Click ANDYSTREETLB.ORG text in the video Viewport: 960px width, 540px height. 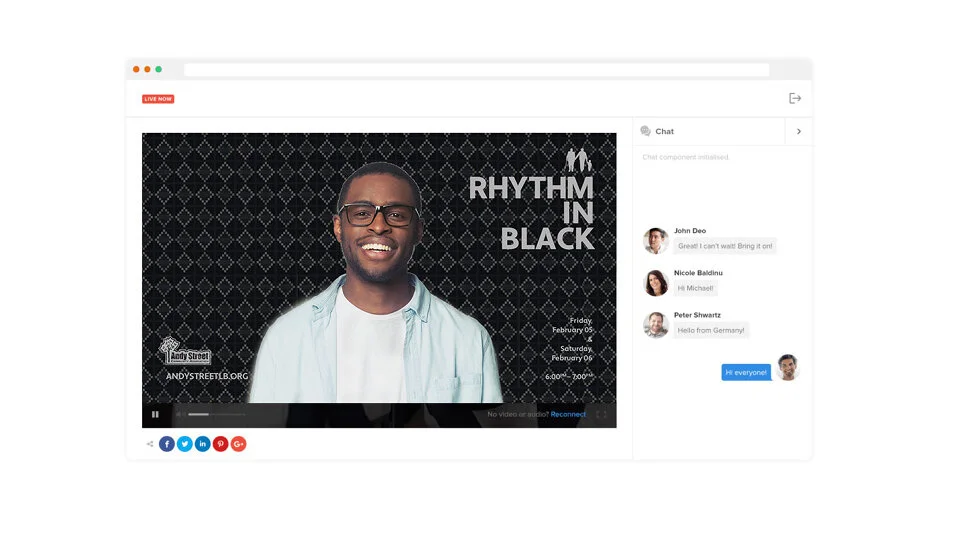[x=207, y=376]
